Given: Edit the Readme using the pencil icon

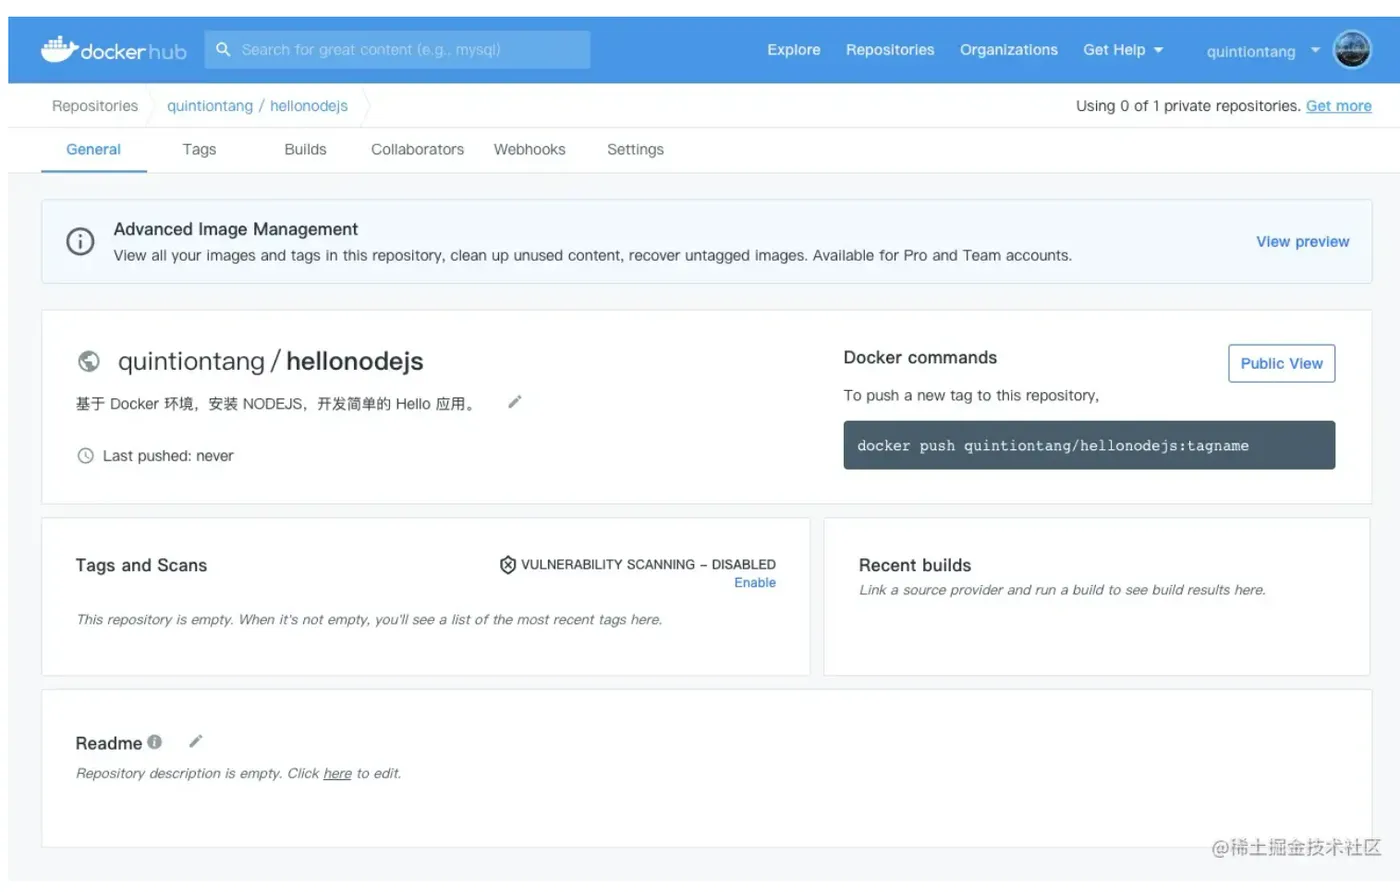Looking at the screenshot, I should coord(196,741).
